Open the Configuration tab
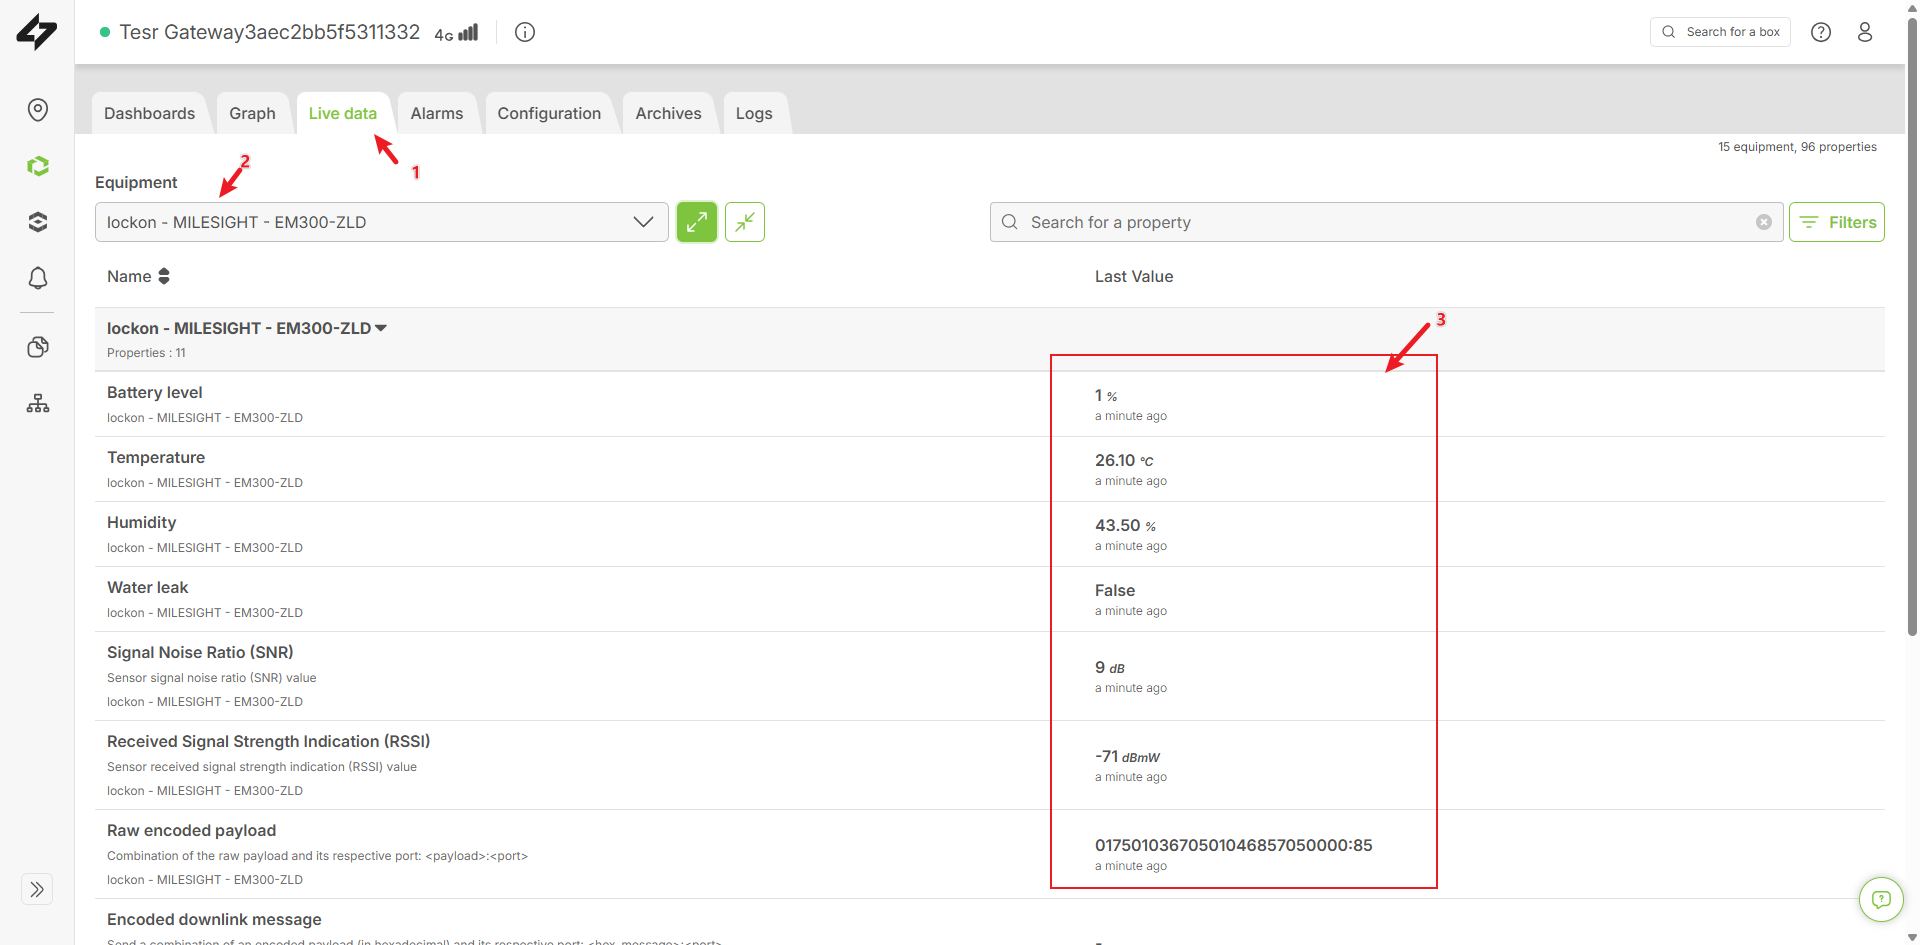1920x945 pixels. pos(549,113)
